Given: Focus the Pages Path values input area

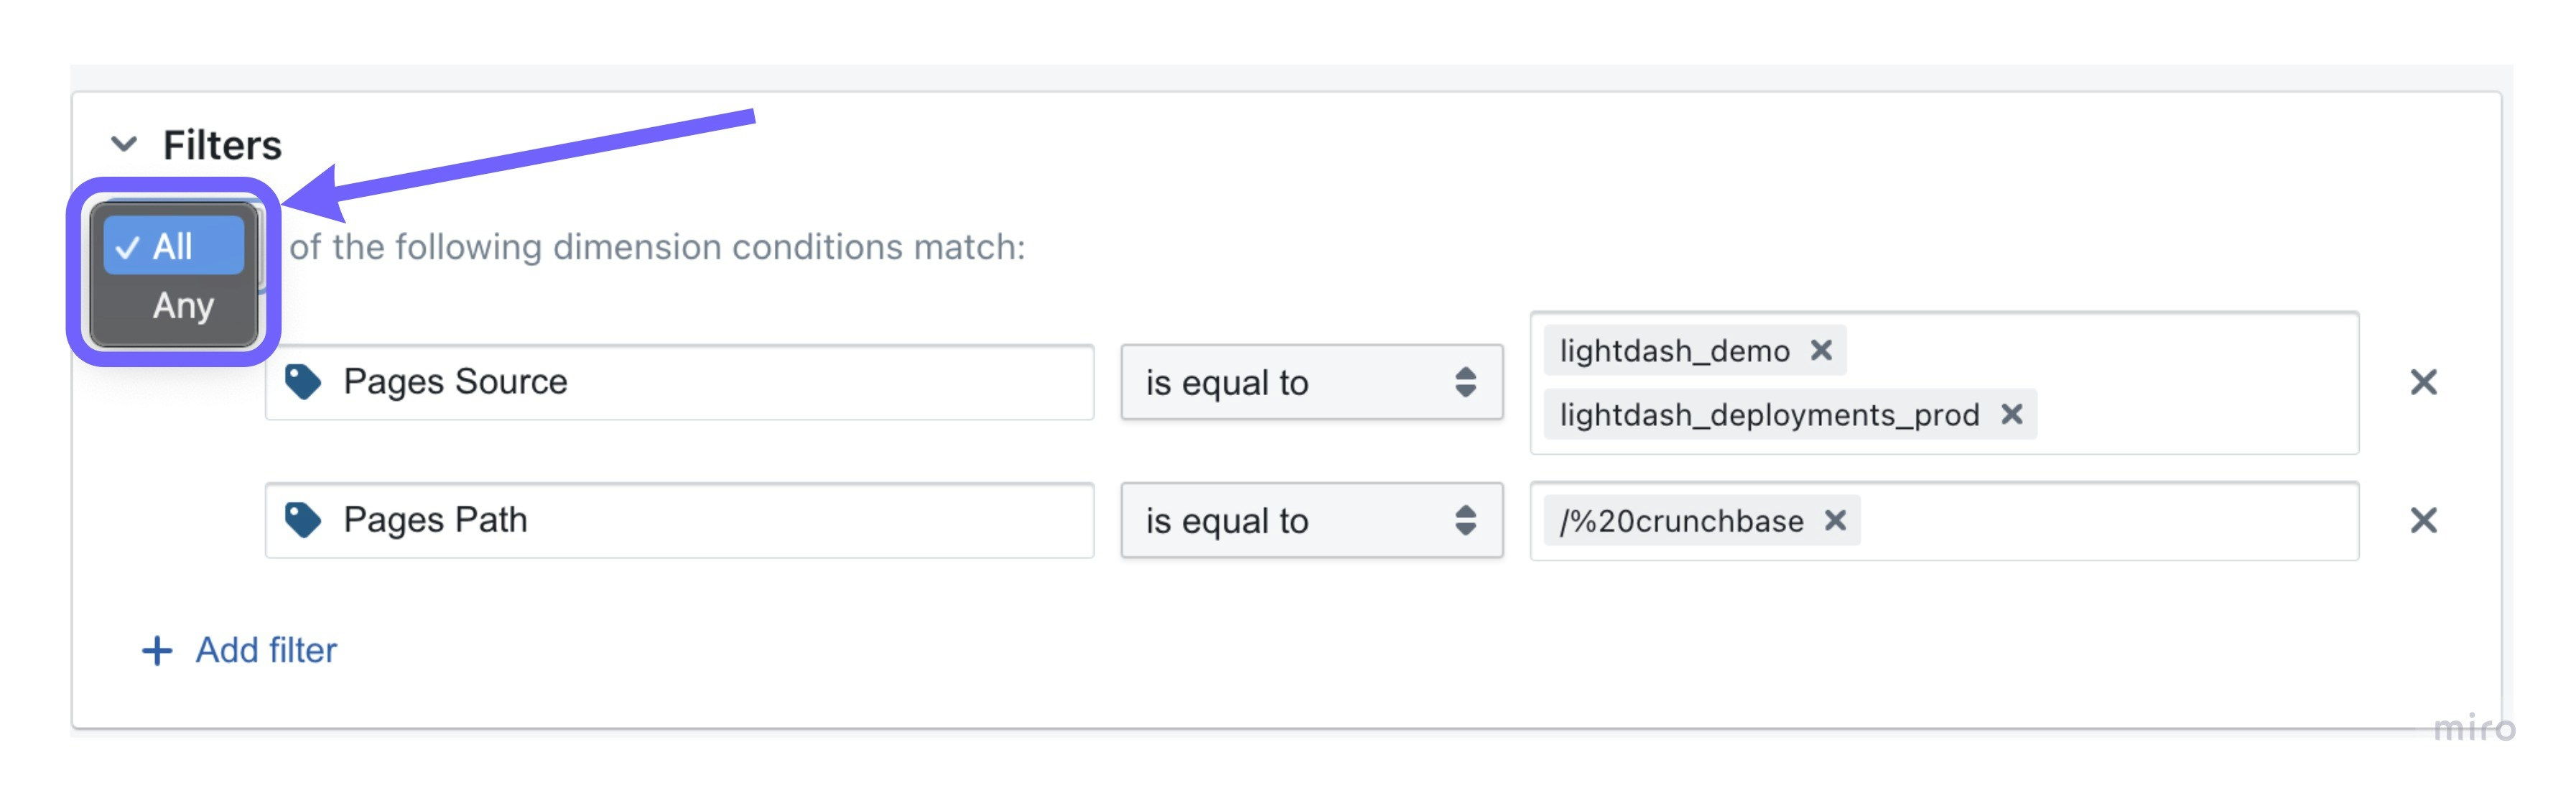Looking at the screenshot, I should [2100, 520].
